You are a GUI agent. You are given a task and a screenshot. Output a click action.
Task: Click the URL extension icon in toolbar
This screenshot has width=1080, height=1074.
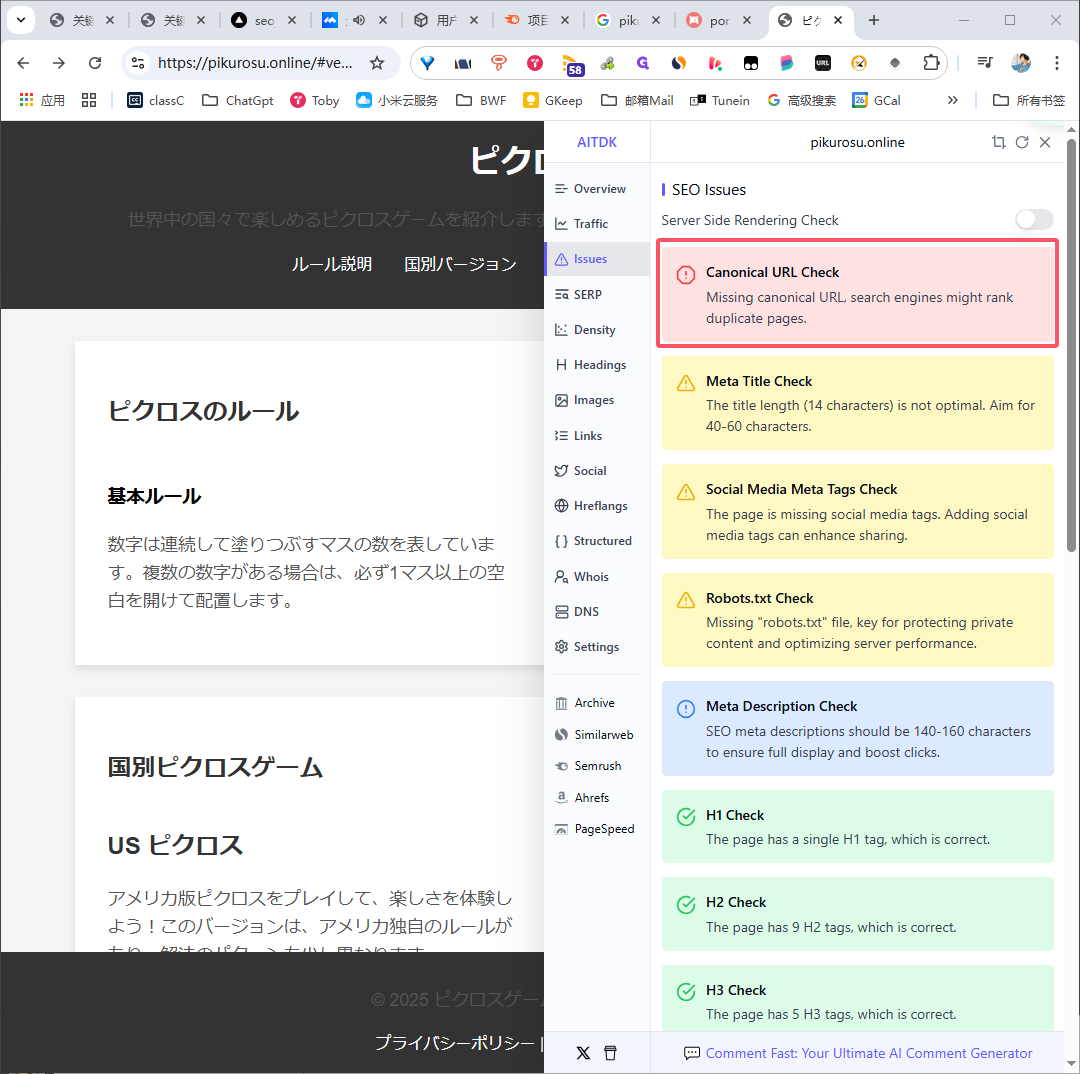click(822, 63)
